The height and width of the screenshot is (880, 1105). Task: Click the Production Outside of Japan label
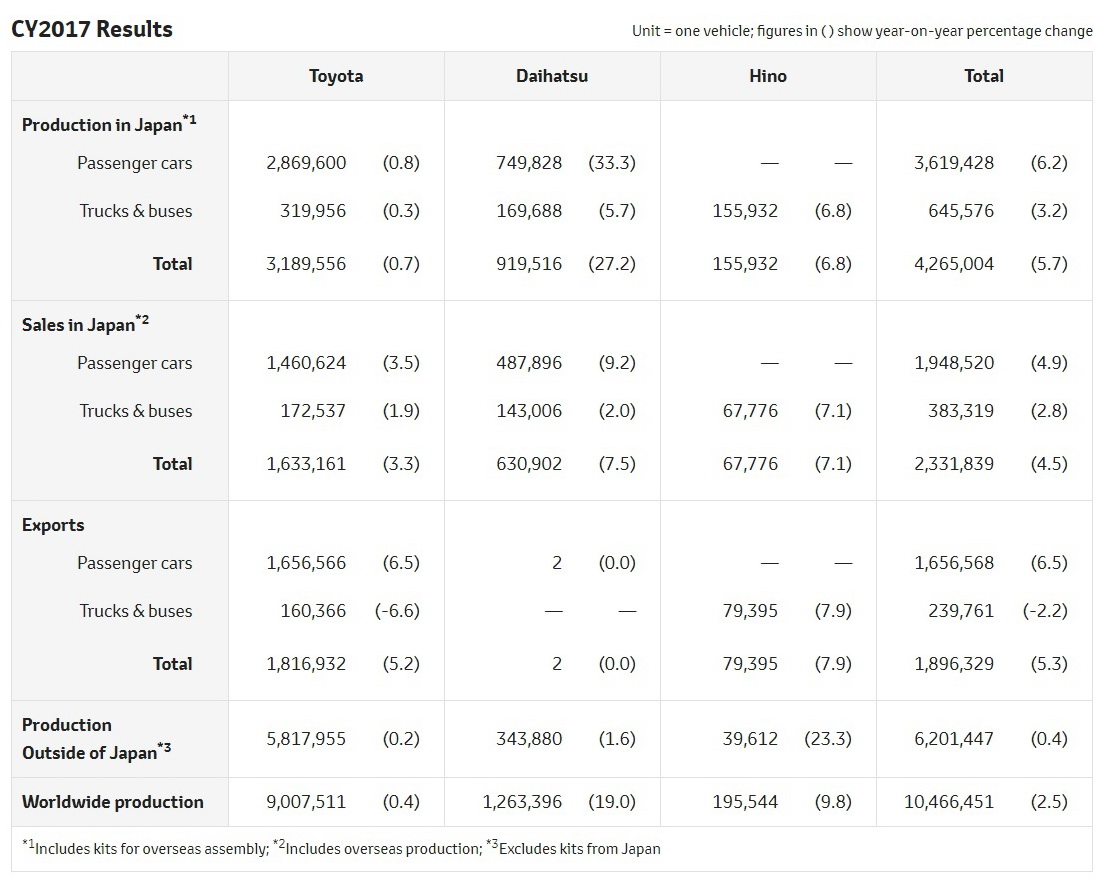pyautogui.click(x=97, y=739)
